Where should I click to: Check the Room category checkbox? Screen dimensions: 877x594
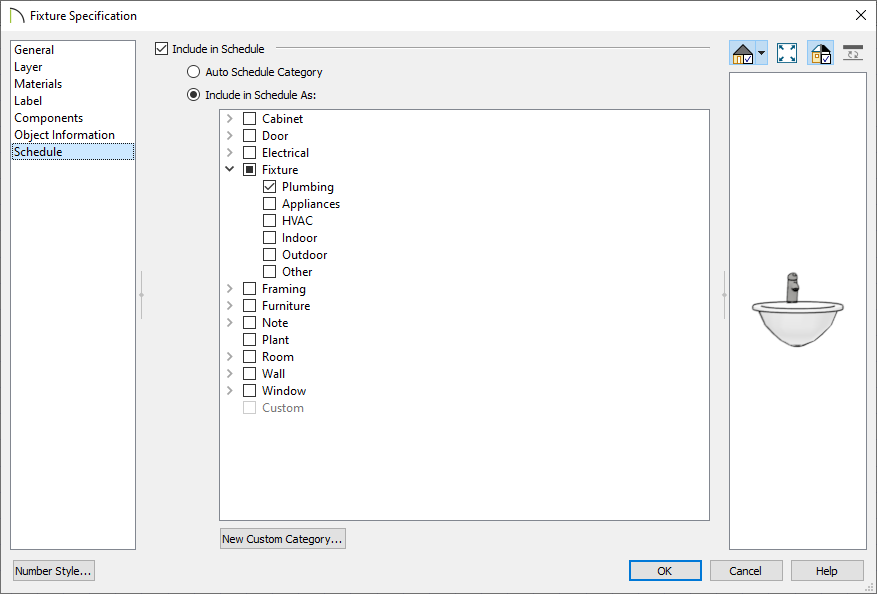click(x=249, y=356)
